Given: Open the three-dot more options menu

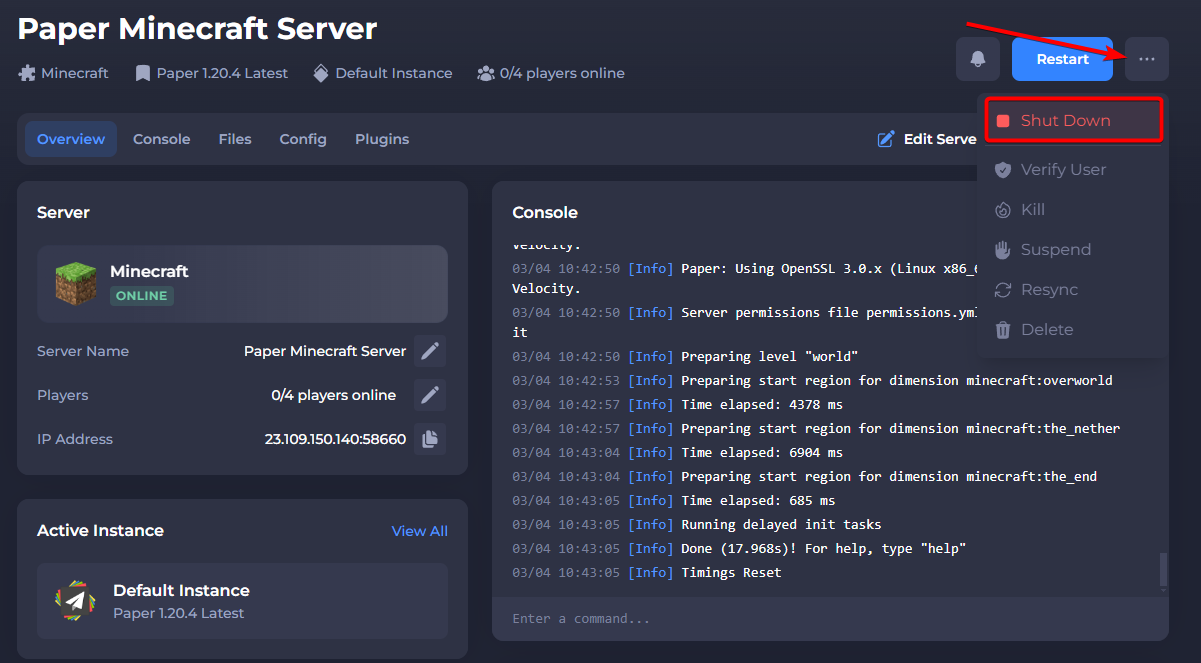Looking at the screenshot, I should point(1146,59).
